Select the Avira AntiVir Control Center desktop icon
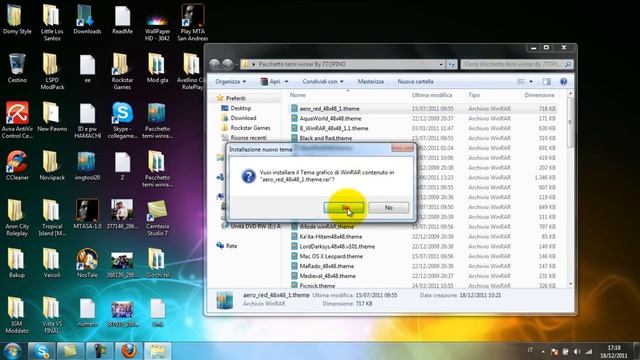 click(x=17, y=120)
